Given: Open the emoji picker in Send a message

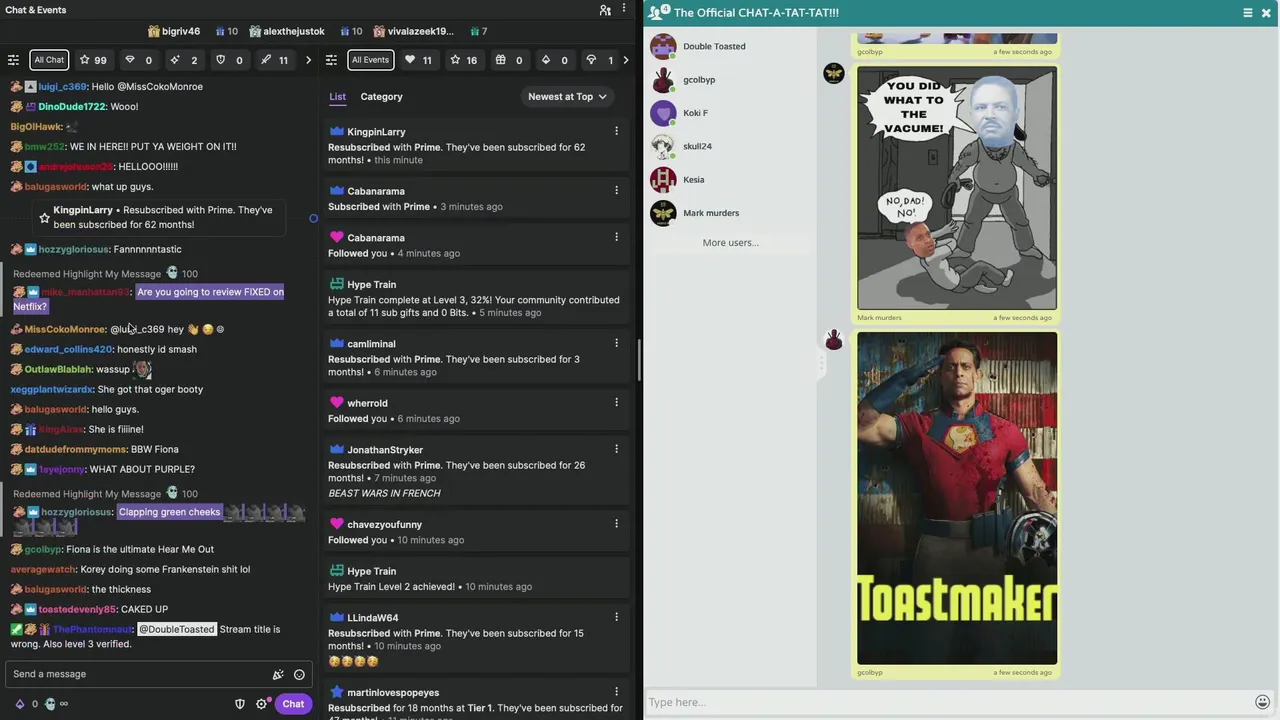Looking at the screenshot, I should click(x=299, y=674).
